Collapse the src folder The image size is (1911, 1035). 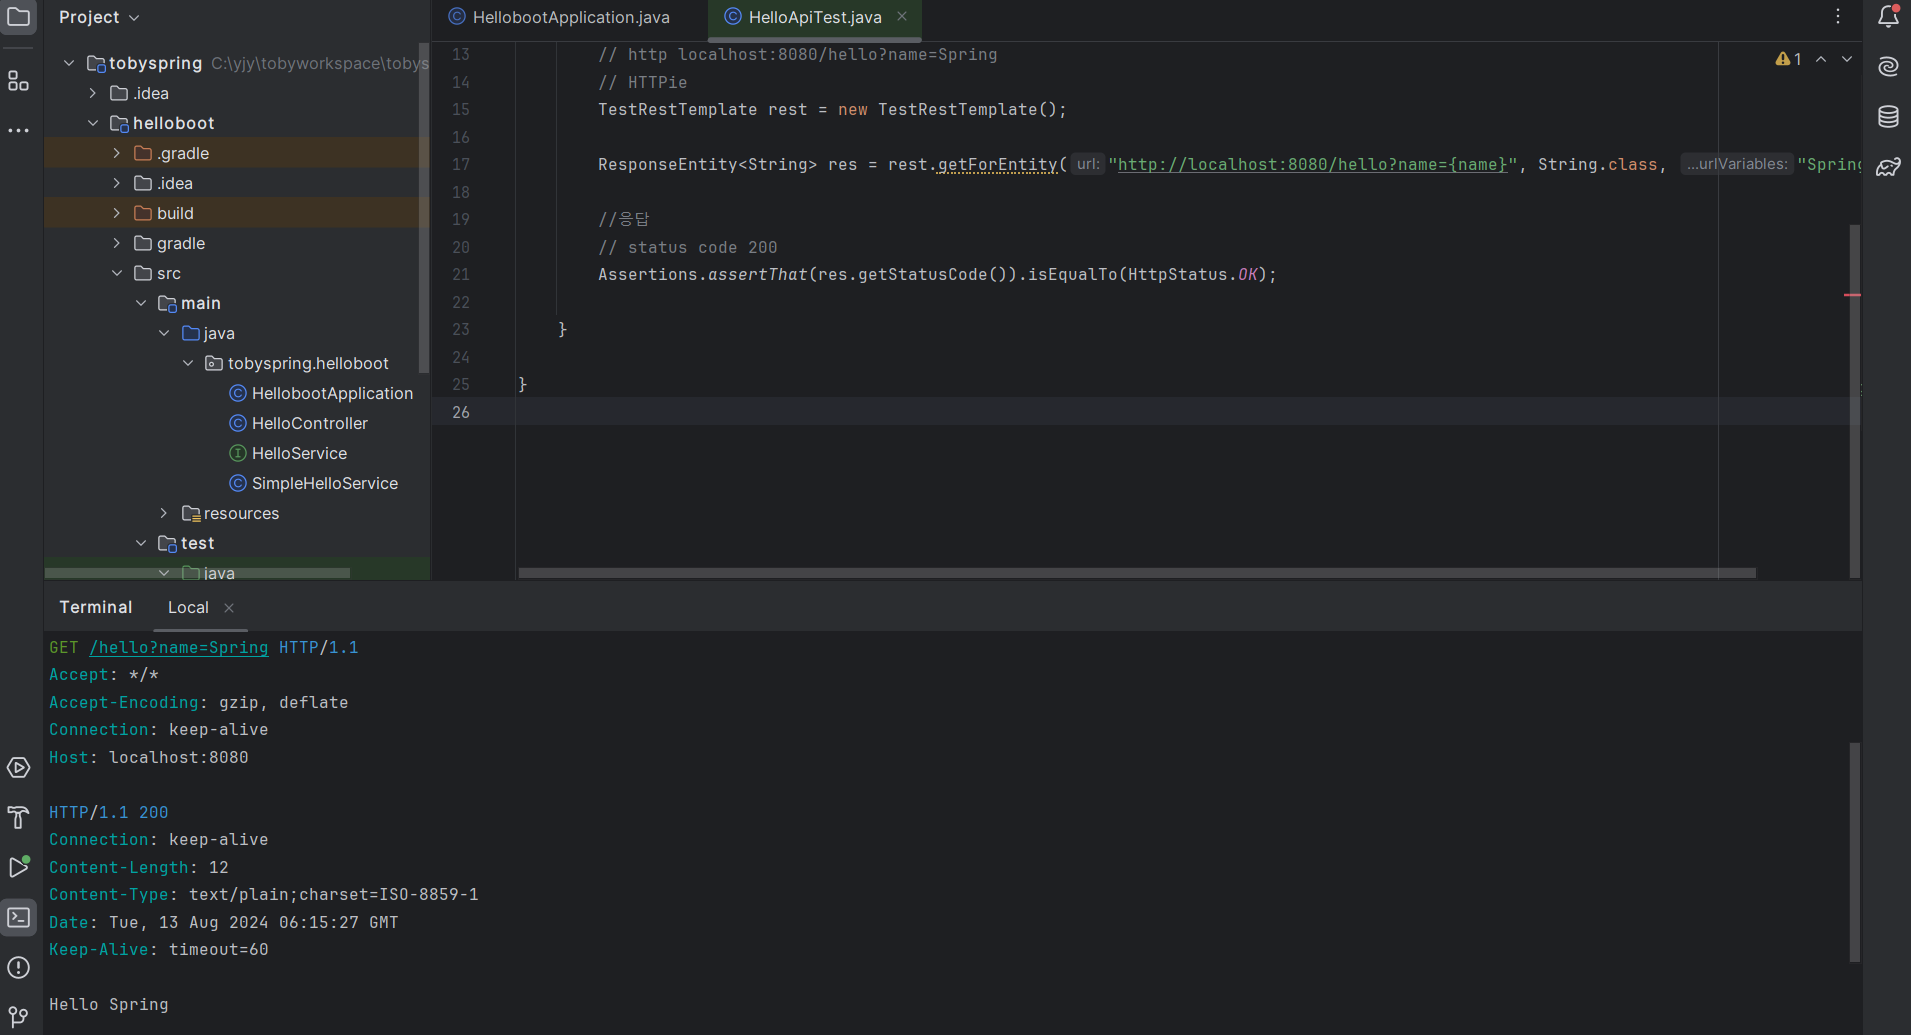pos(117,273)
